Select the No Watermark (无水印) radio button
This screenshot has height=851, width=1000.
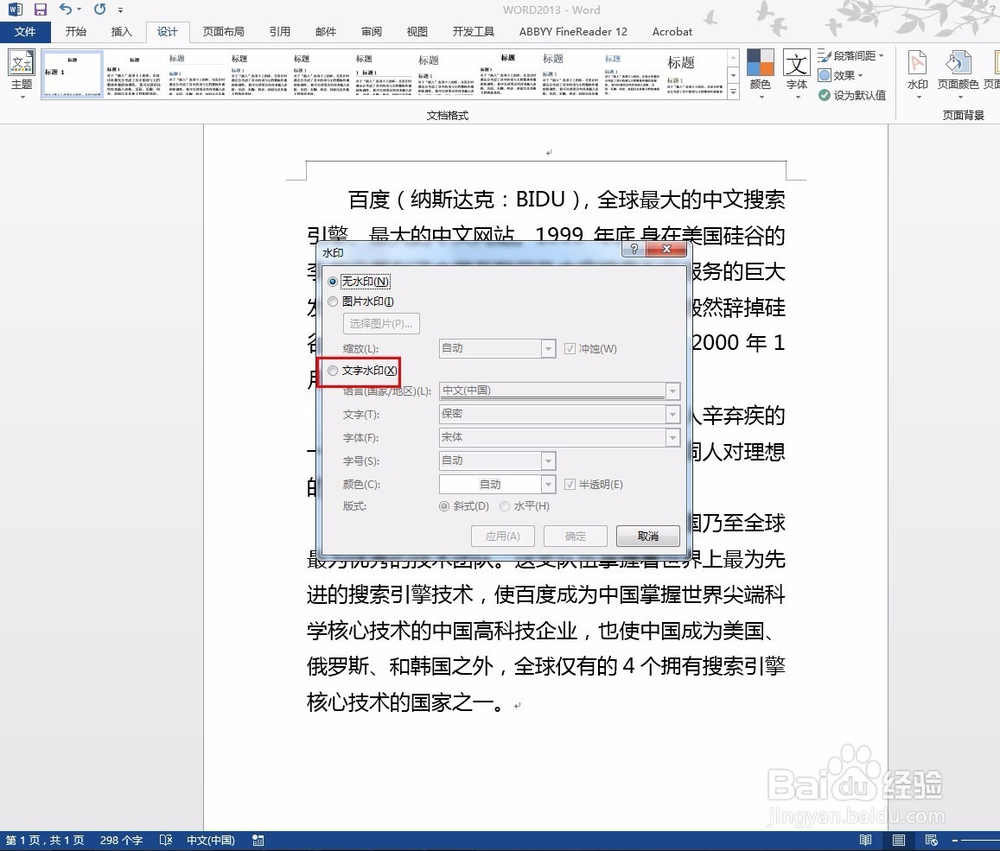[x=332, y=281]
